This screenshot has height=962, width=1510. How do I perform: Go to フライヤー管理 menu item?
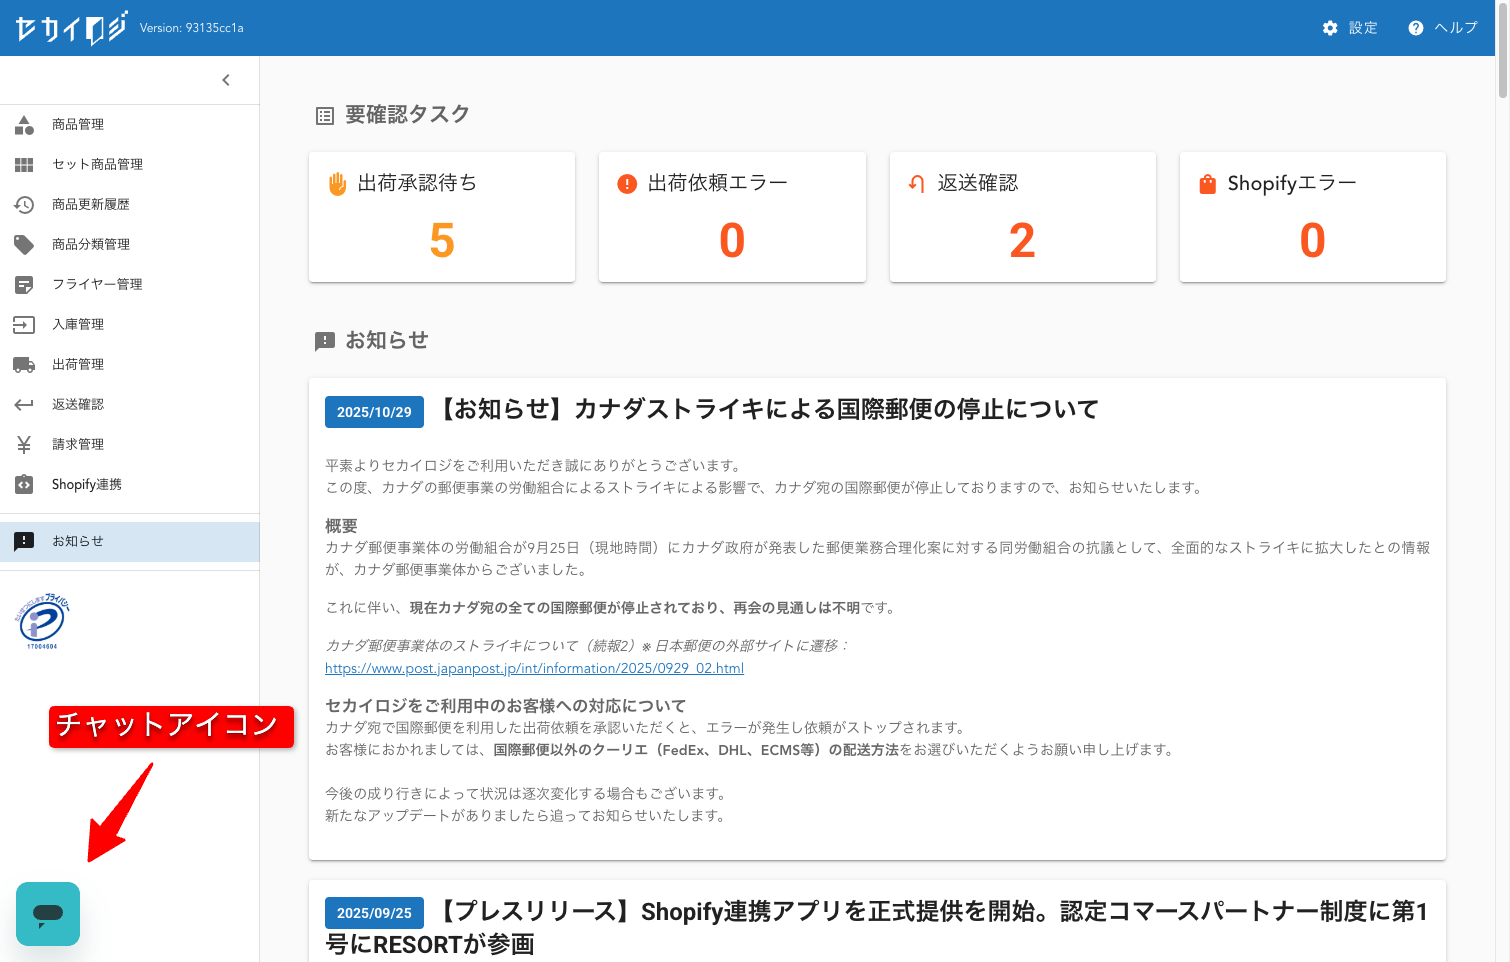pyautogui.click(x=97, y=285)
